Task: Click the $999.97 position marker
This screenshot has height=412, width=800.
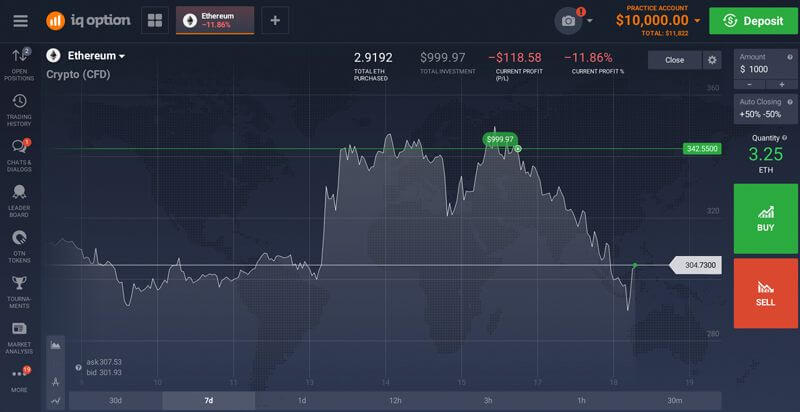Action: [500, 139]
